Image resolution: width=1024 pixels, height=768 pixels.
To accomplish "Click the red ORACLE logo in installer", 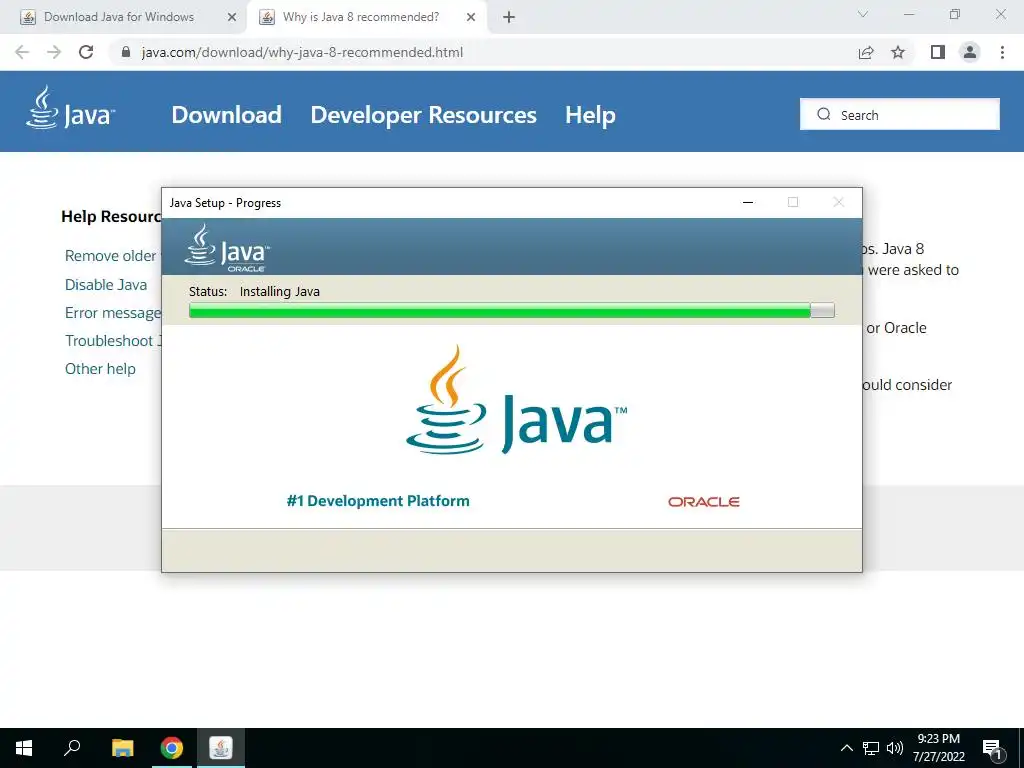I will 703,502.
